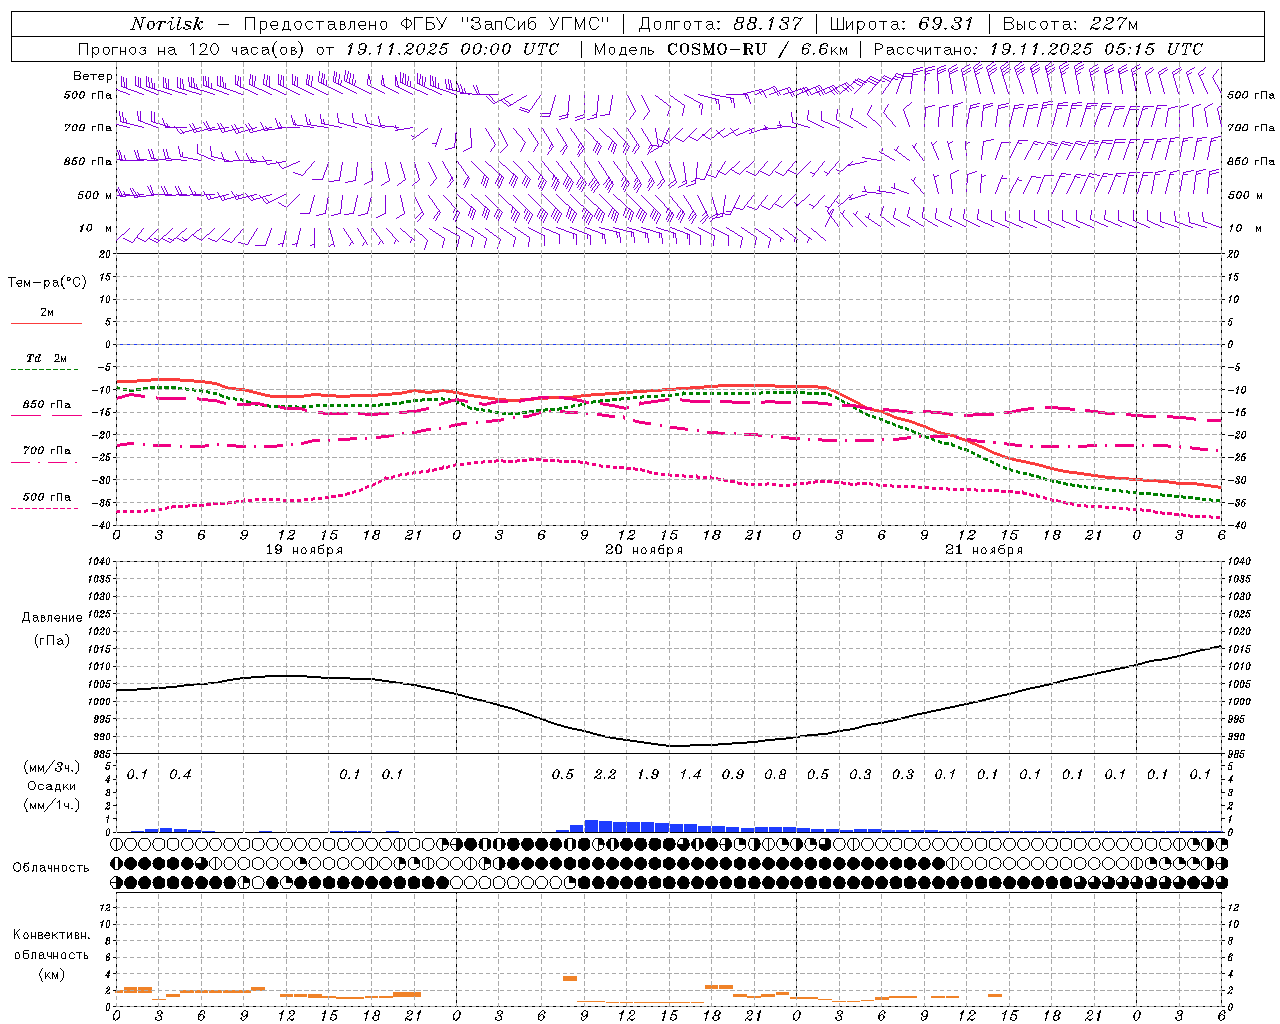Click the 'Осадки' precipitation label
The width and height of the screenshot is (1280, 1024).
pyautogui.click(x=52, y=786)
